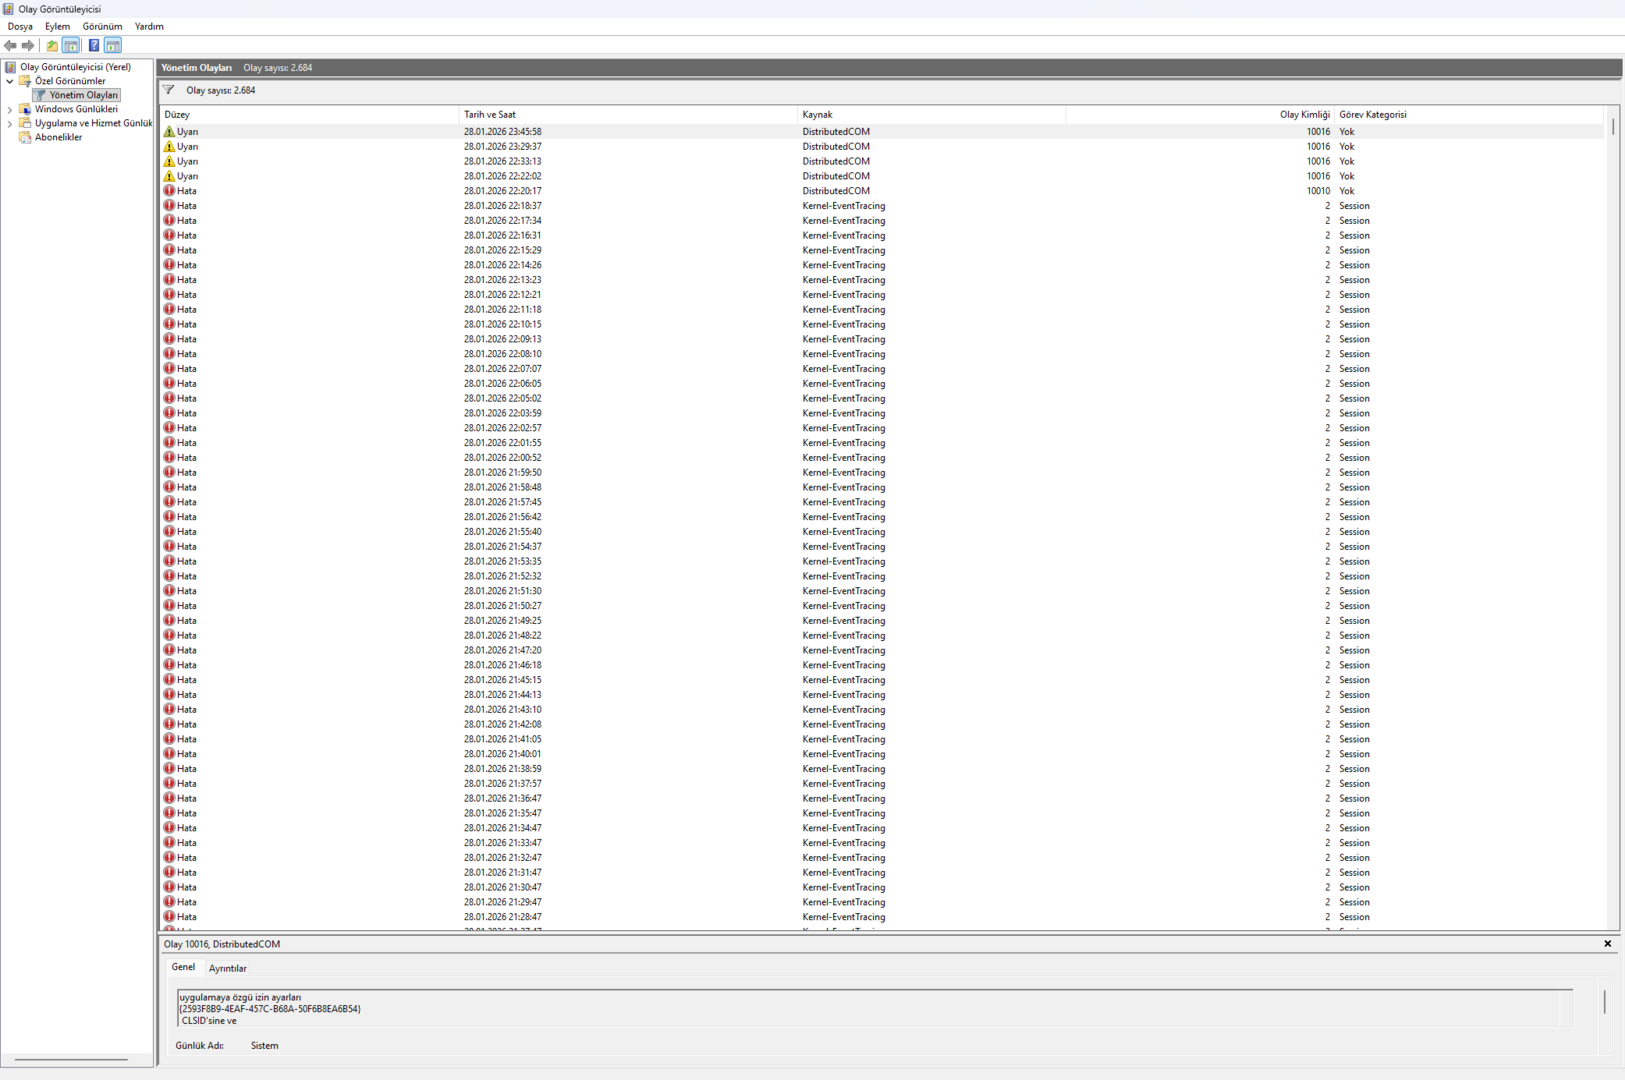Close the Olay 10016 details pane
This screenshot has width=1625, height=1080.
tap(1608, 944)
